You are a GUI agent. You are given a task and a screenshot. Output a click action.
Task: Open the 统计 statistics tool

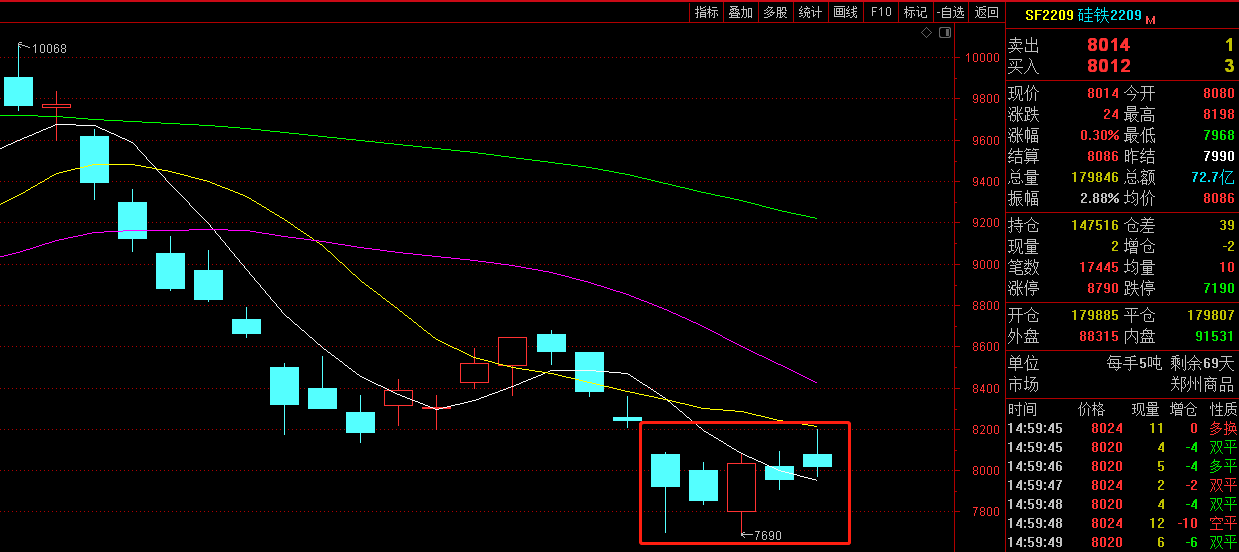pos(810,12)
